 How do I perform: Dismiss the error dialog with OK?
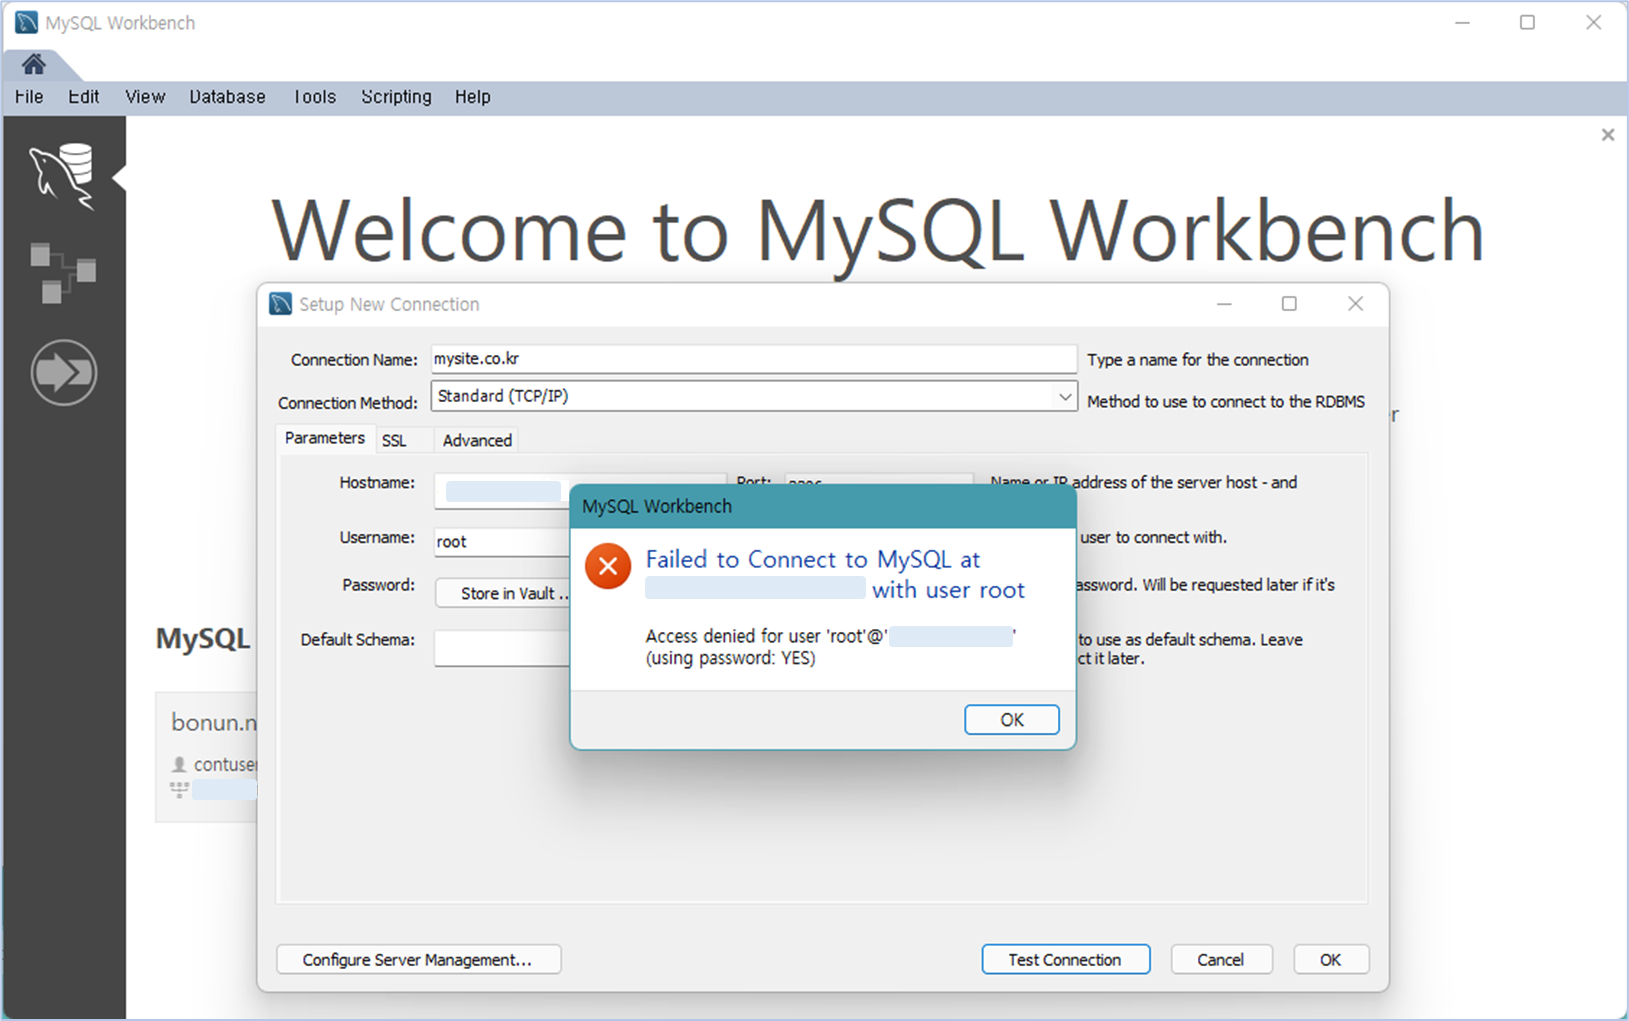[1011, 719]
